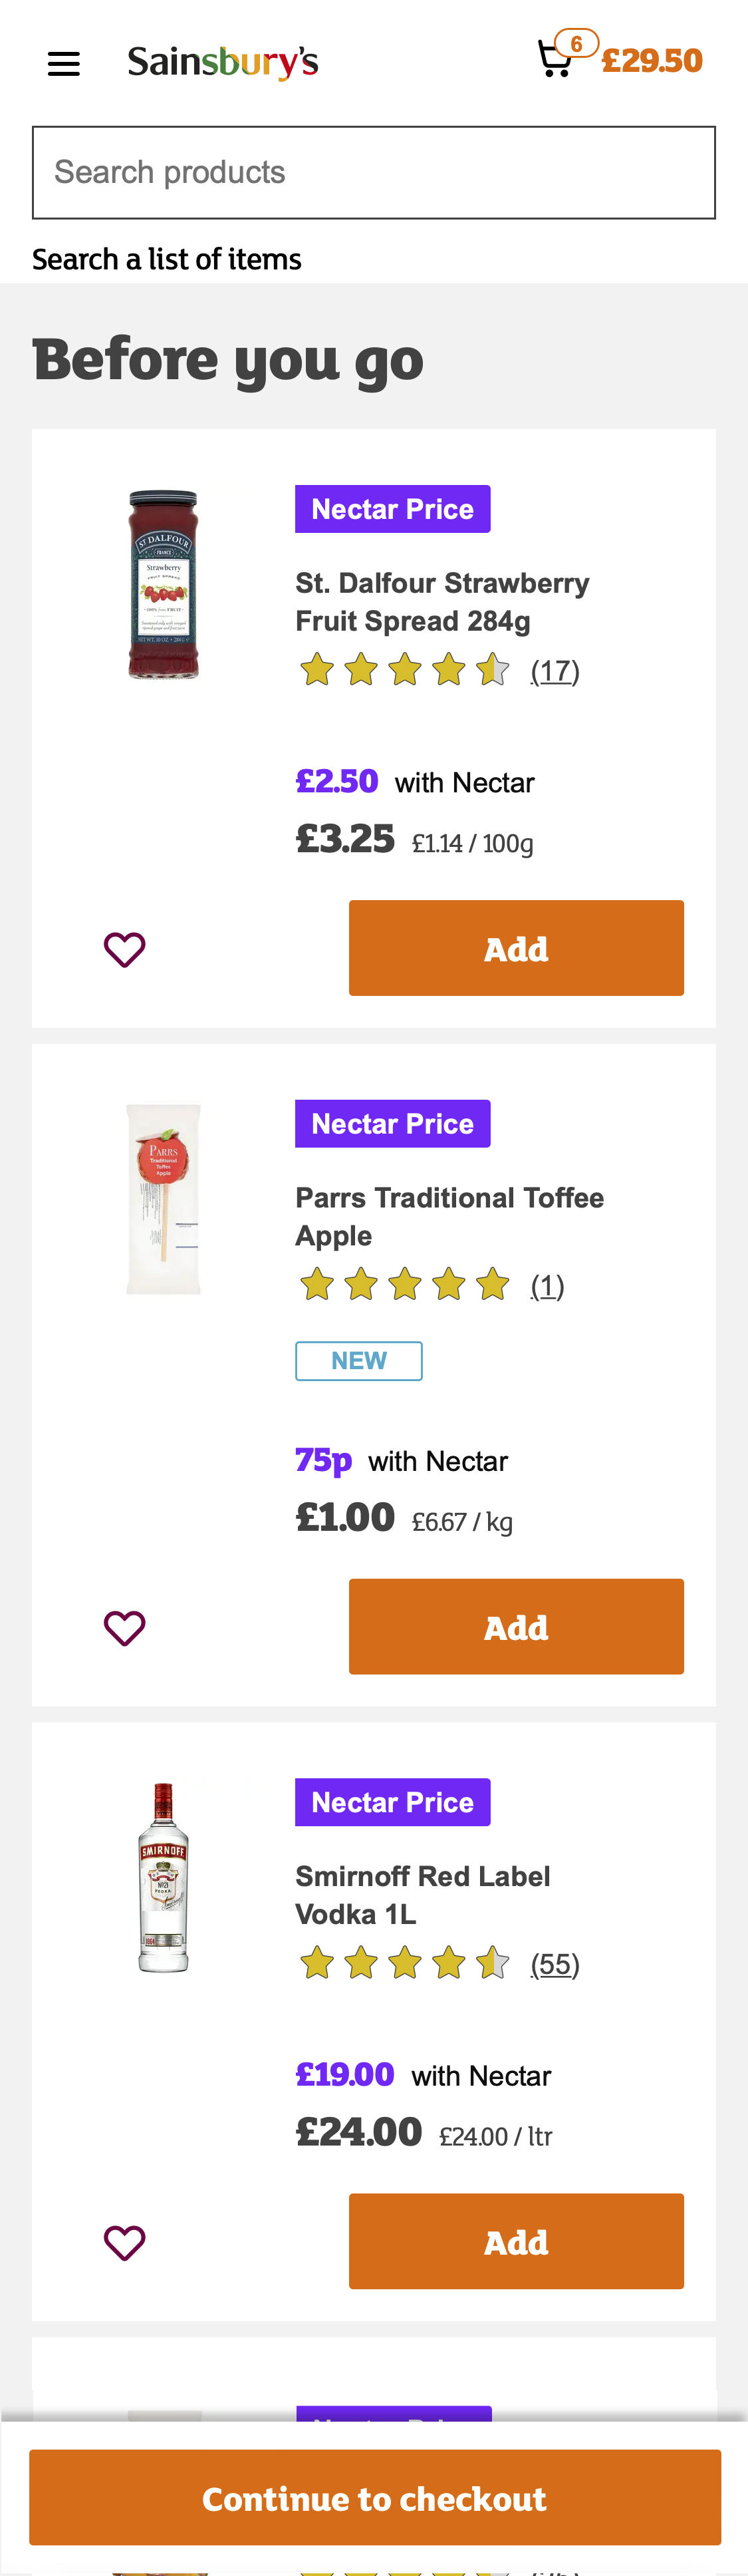View the Smirnoff vodka bottle image
The width and height of the screenshot is (748, 2576).
pos(163,1877)
